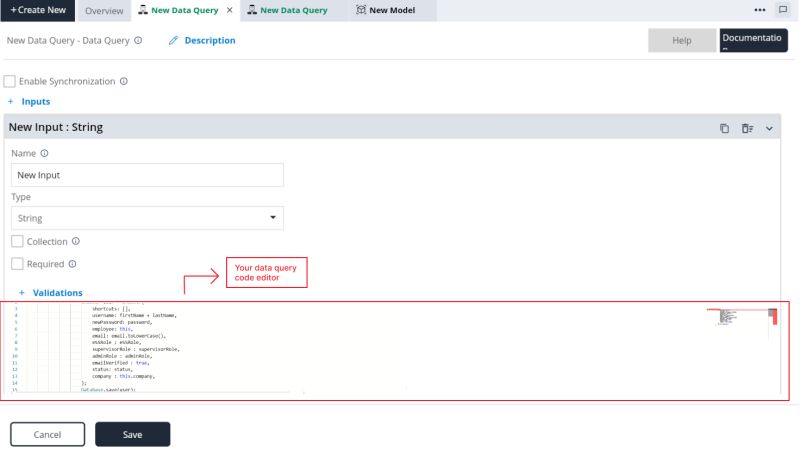Click the Help button
800x463 pixels.
click(x=682, y=40)
